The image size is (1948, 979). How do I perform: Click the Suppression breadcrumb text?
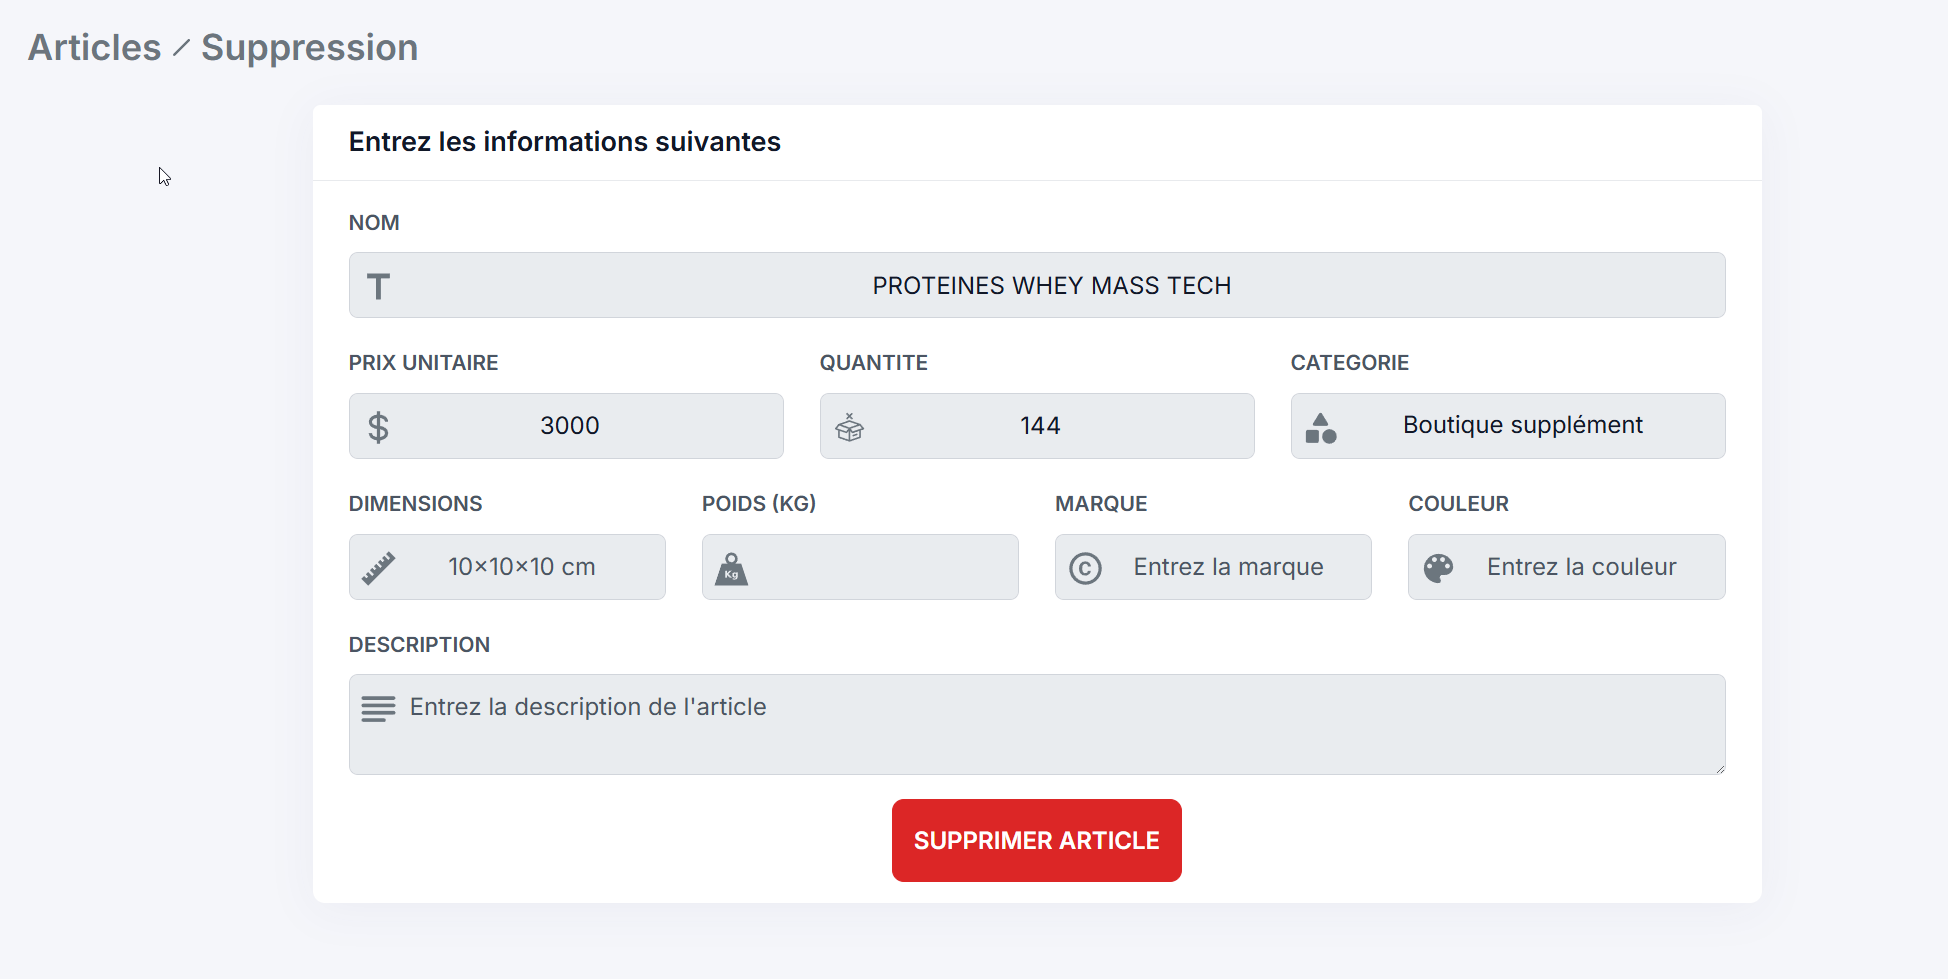pyautogui.click(x=310, y=47)
